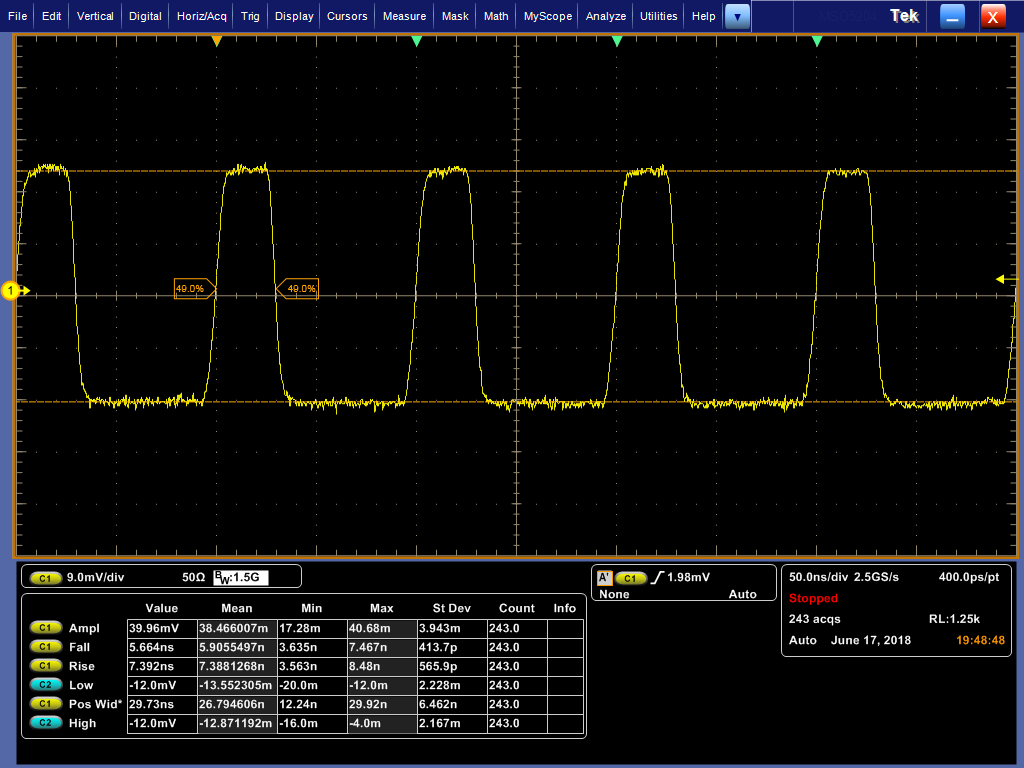Click the 50.0ns/div horizontal scale readout

[816, 577]
